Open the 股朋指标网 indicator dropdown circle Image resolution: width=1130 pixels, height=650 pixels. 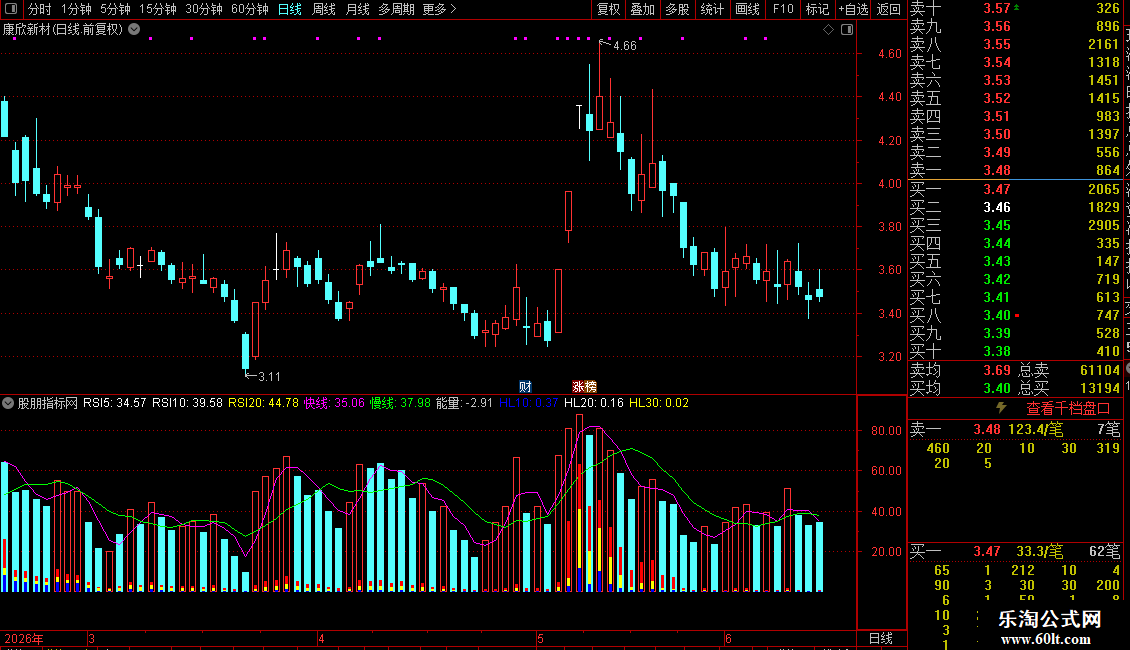(x=8, y=403)
